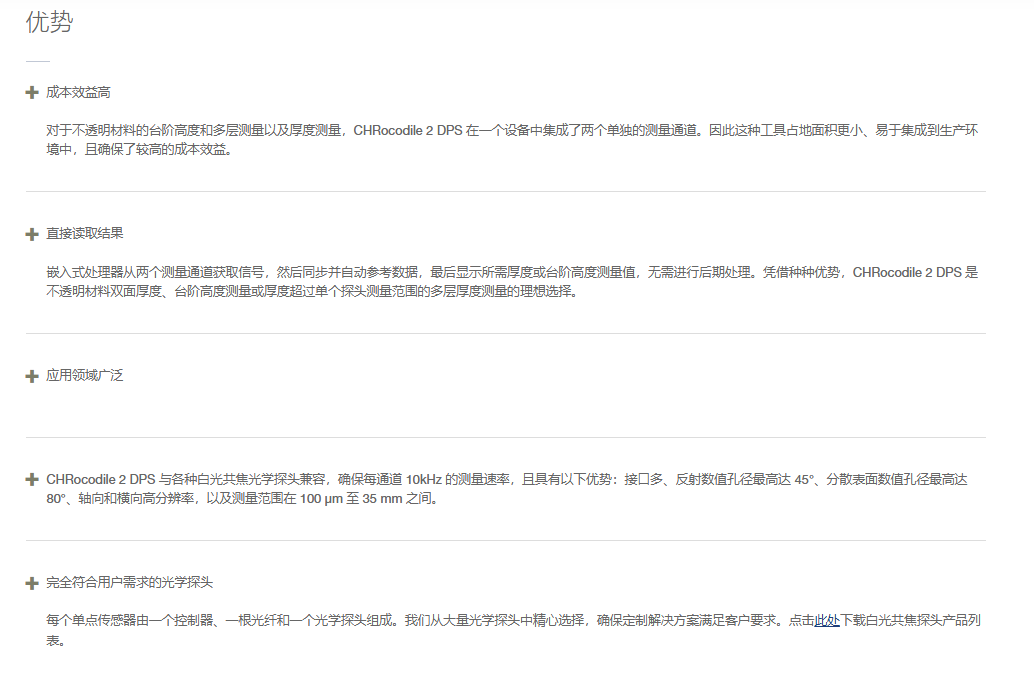Click the plus icon before the CHRocodile 2 DPS 与各种白光 section
This screenshot has height=676, width=1034.
pos(32,480)
